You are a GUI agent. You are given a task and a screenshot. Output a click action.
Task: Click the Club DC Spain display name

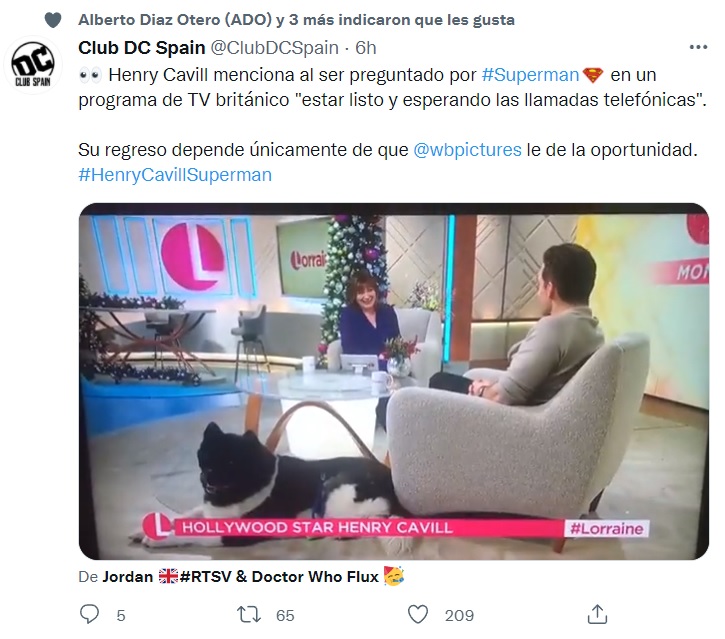coord(141,48)
